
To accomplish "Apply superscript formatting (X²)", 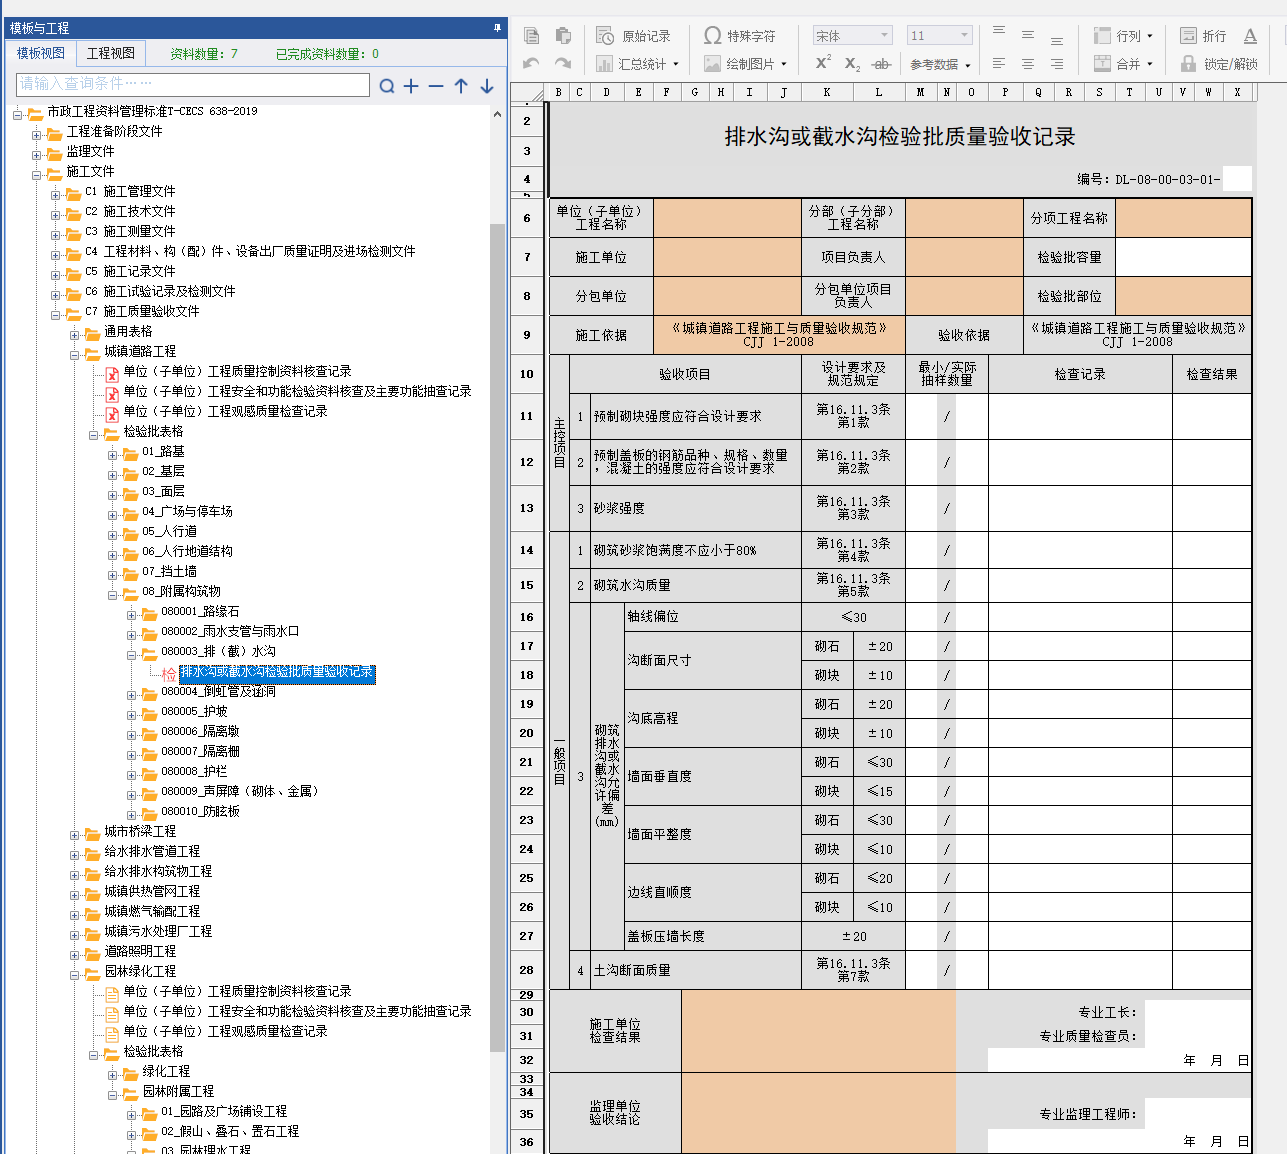I will [x=823, y=63].
